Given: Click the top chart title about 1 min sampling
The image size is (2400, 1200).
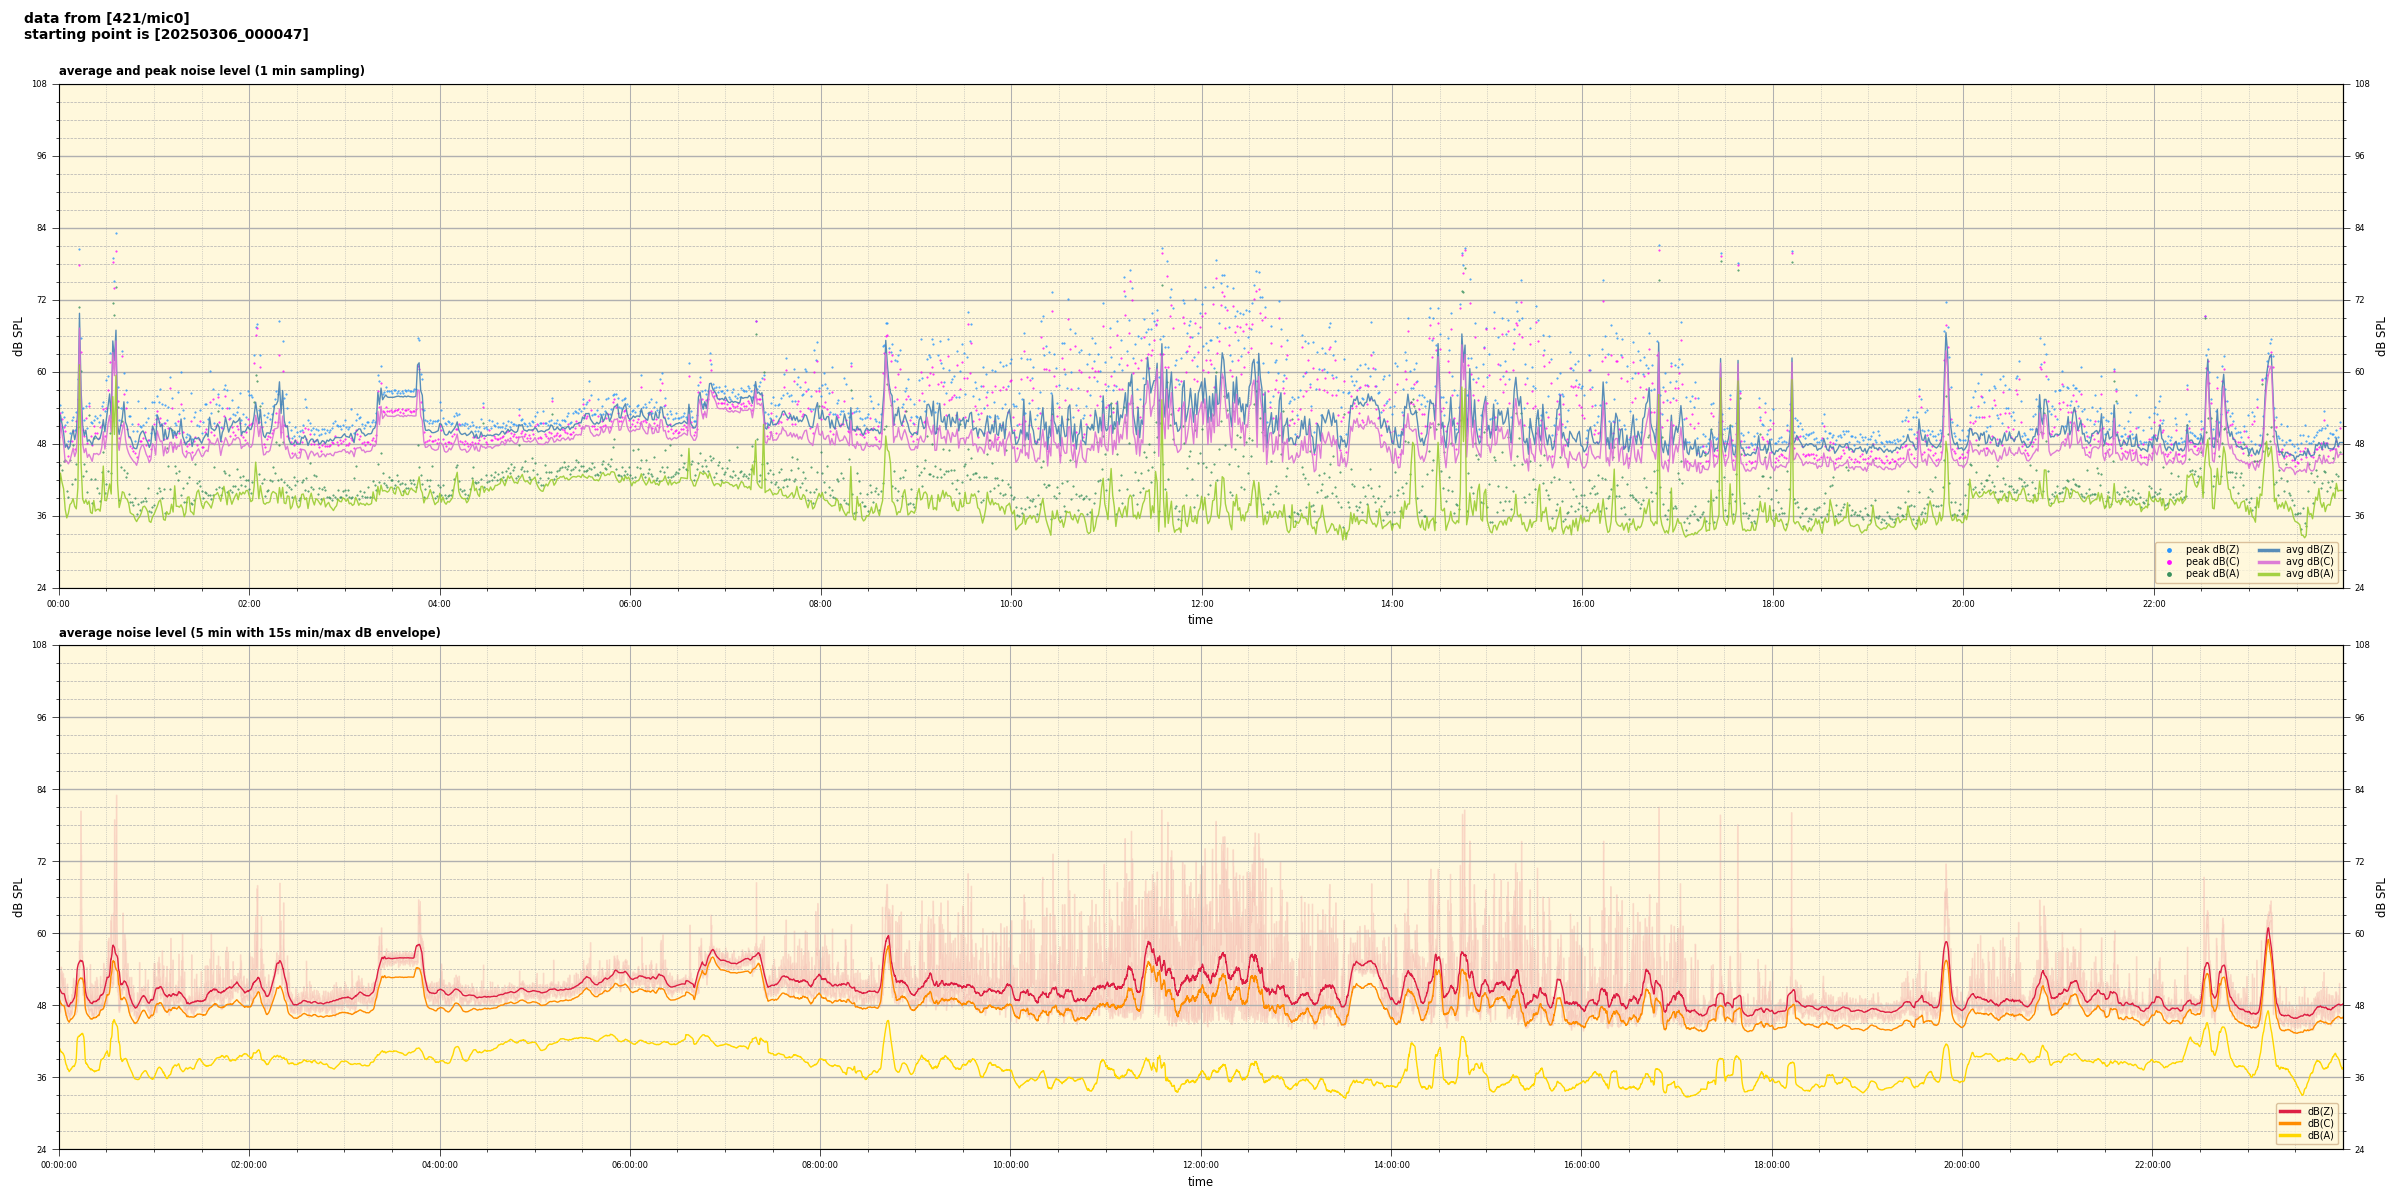Looking at the screenshot, I should click(x=211, y=71).
